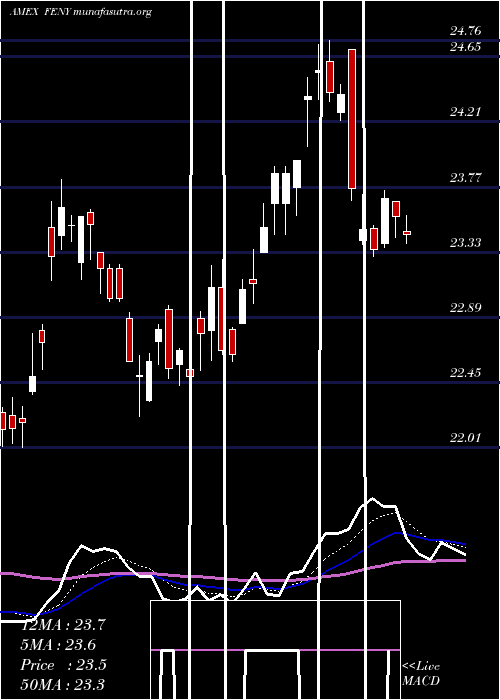The width and height of the screenshot is (500, 700).
Task: Click the 23.33 price level label
Action: click(466, 242)
